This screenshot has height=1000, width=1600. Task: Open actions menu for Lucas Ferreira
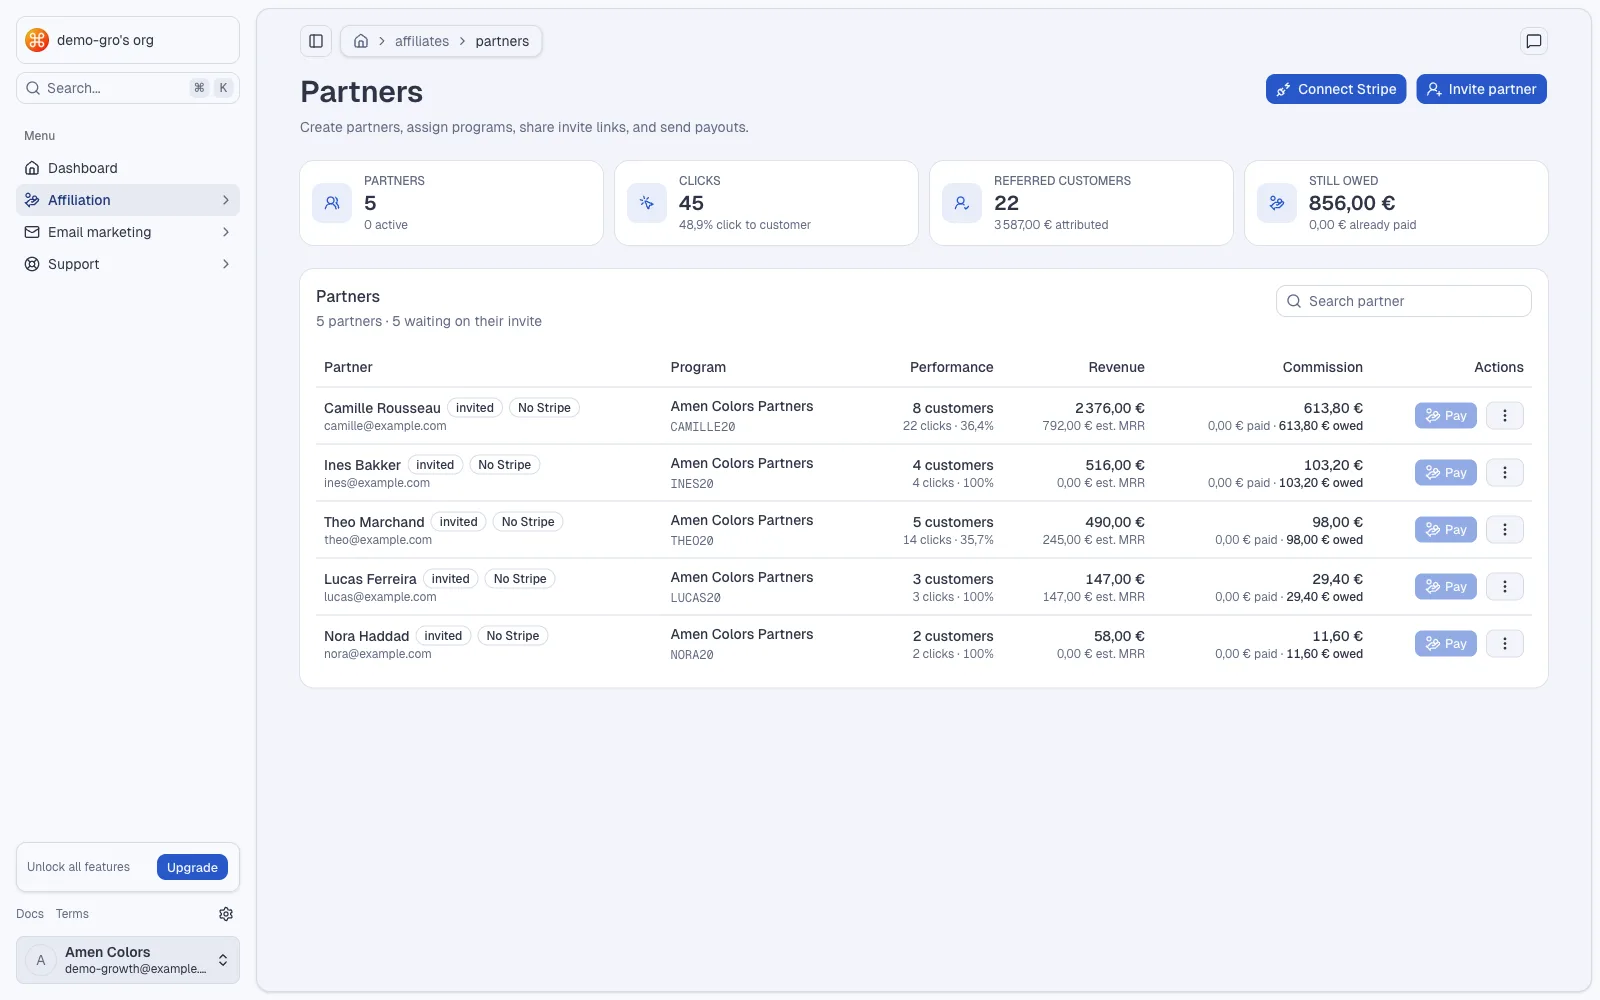1505,587
